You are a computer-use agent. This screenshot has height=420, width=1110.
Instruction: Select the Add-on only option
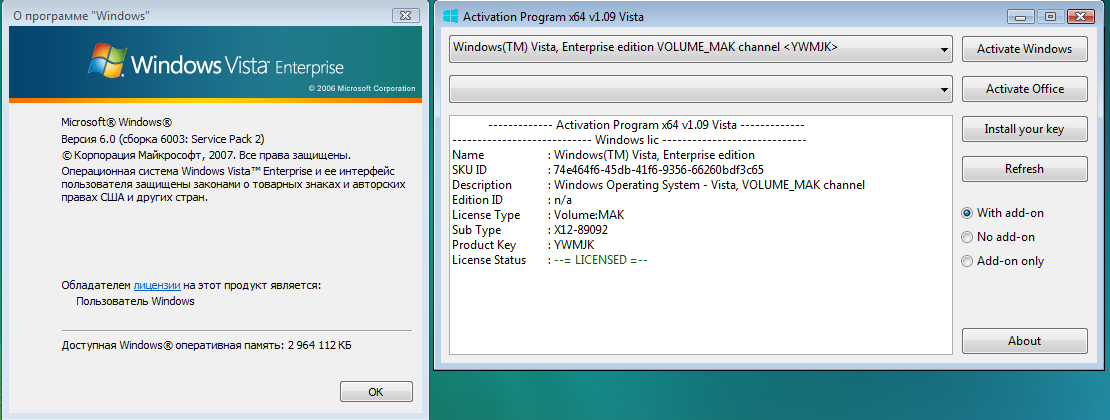coord(1002,261)
